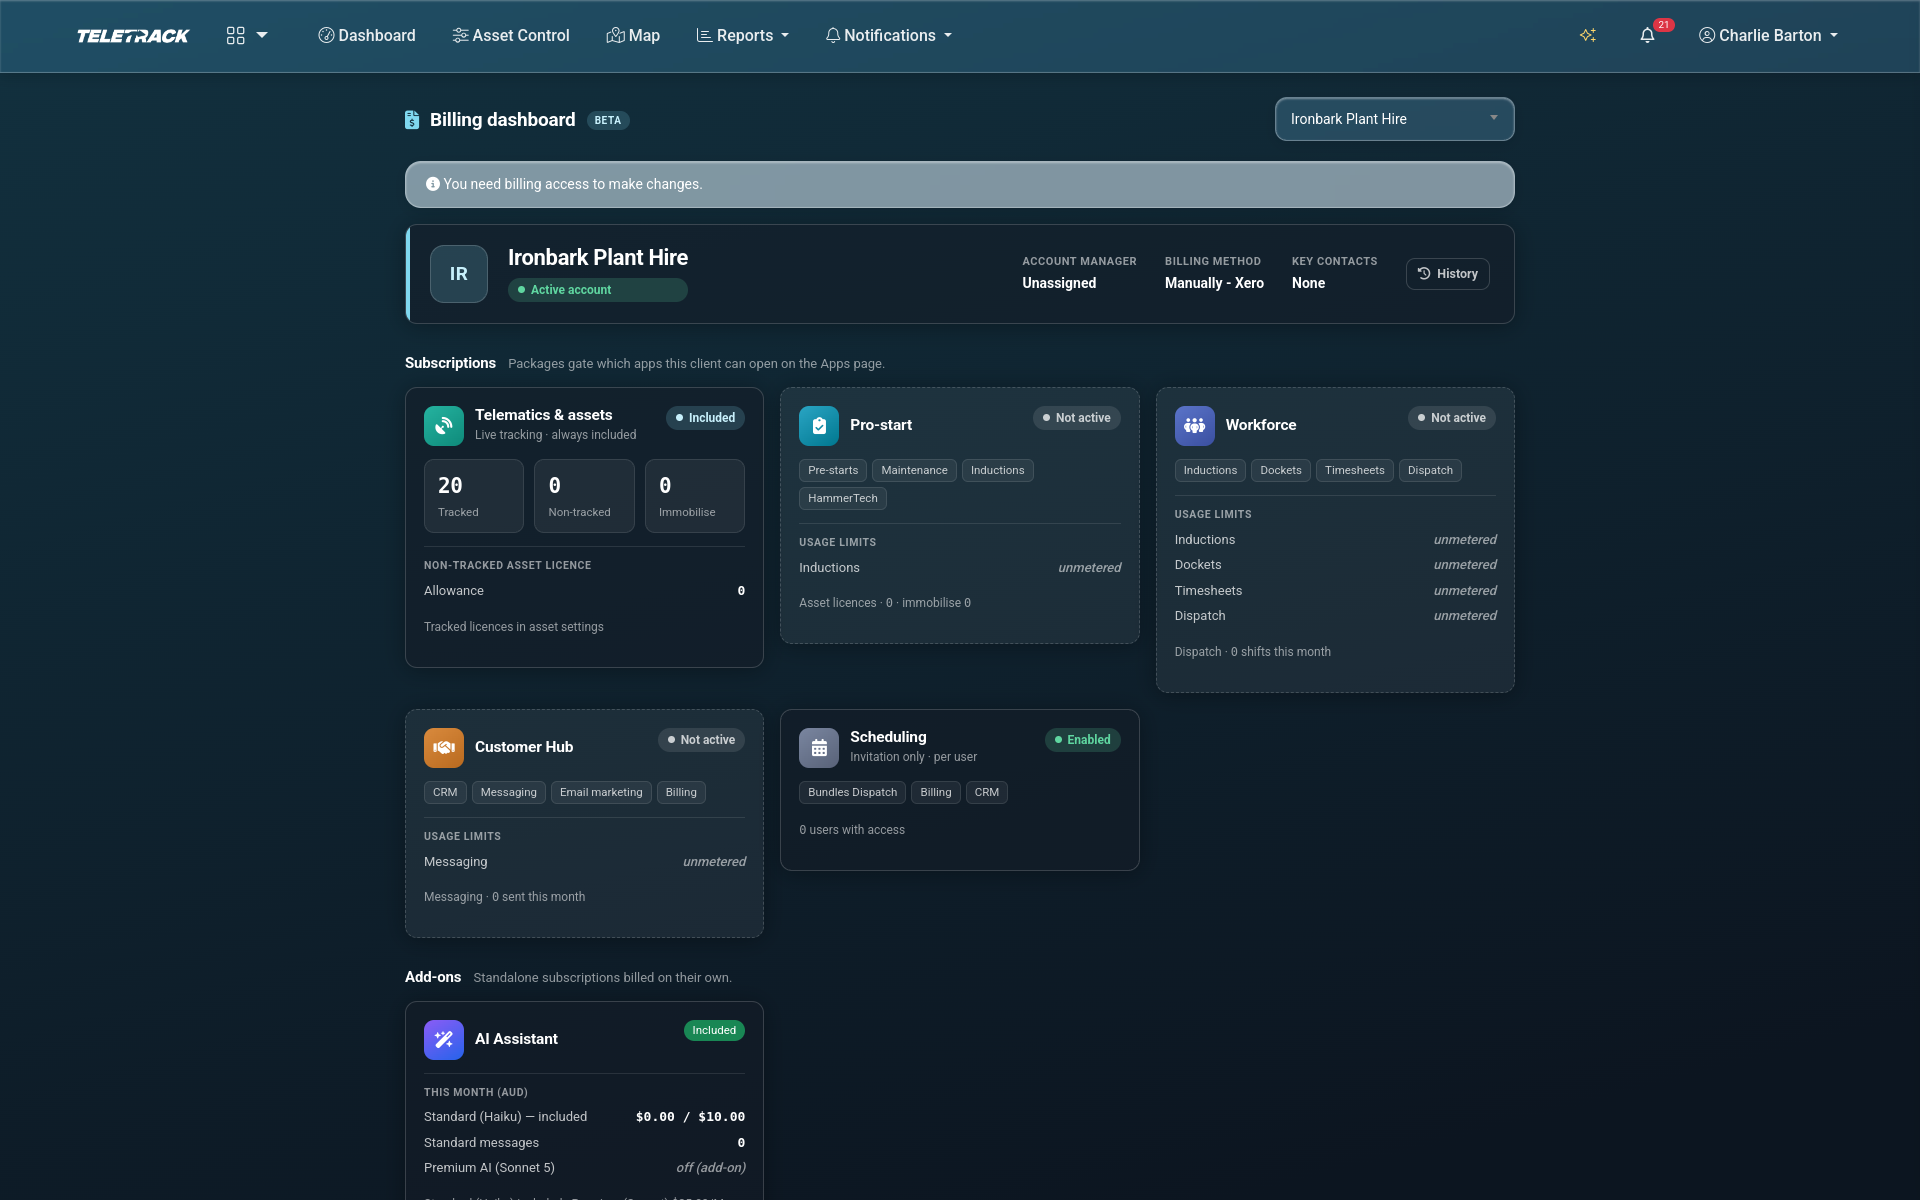Viewport: 1920px width, 1200px height.
Task: Click off (add-on) Premium AI value
Action: click(711, 1168)
